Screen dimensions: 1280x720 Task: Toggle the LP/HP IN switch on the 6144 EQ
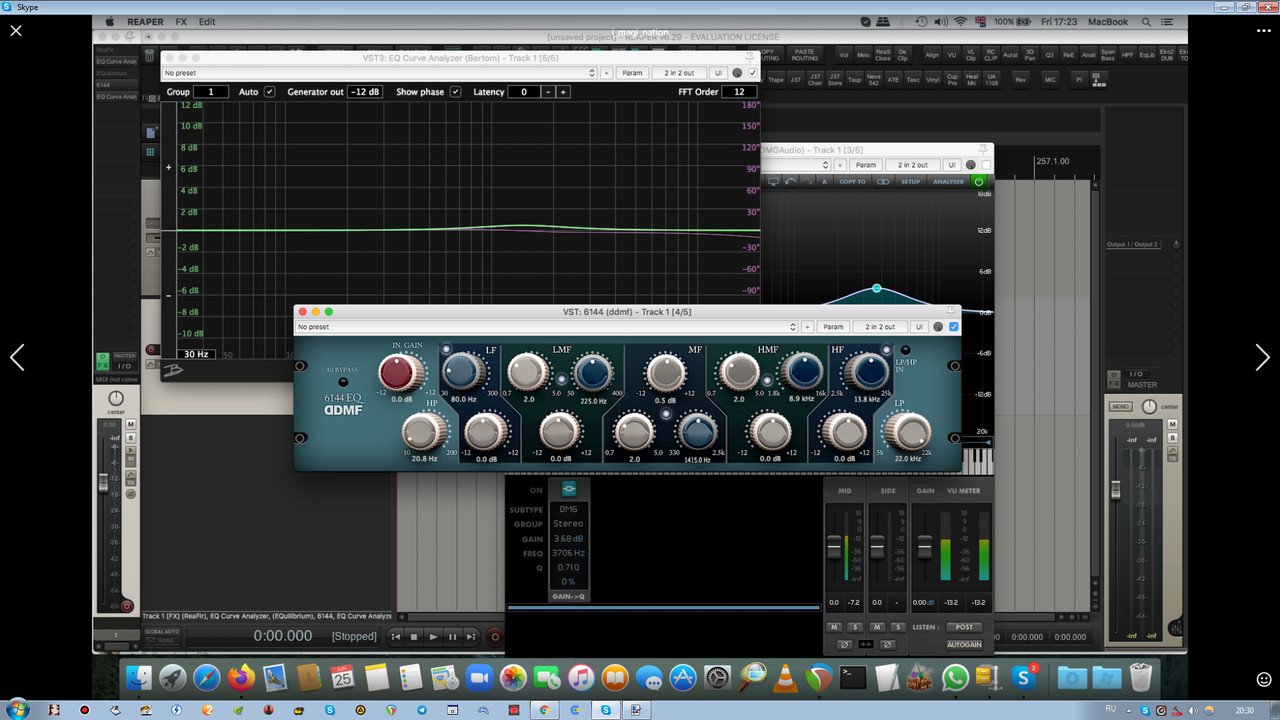(906, 350)
